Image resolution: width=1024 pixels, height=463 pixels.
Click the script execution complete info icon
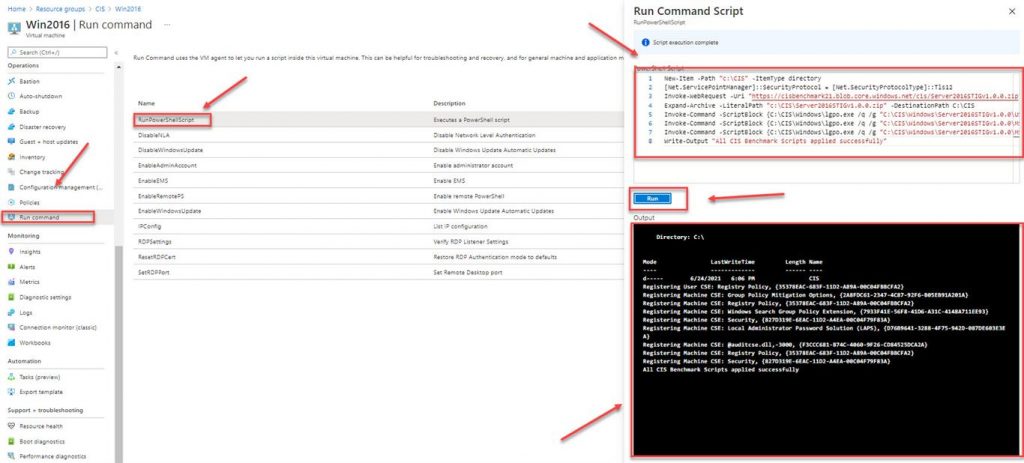645,42
